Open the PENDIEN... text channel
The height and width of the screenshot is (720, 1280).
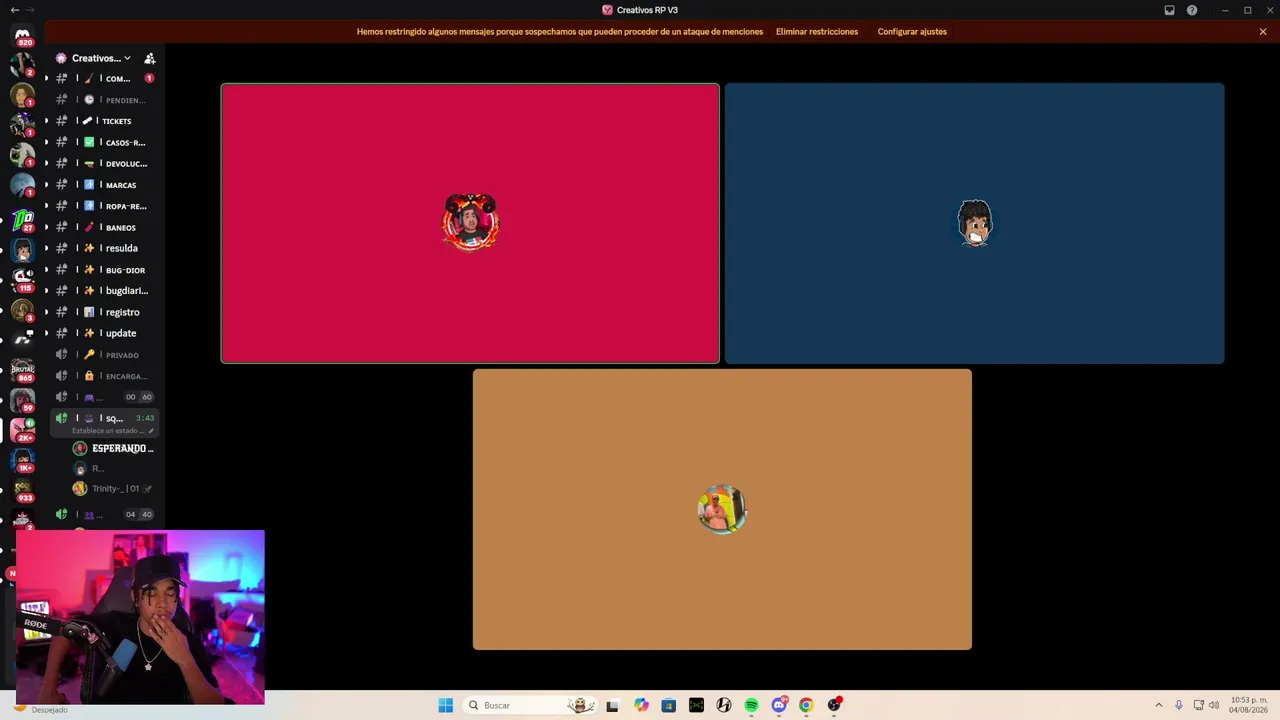pyautogui.click(x=105, y=100)
